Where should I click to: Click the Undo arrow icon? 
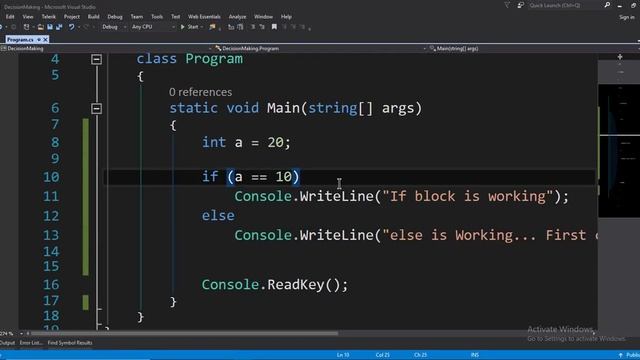pos(71,27)
